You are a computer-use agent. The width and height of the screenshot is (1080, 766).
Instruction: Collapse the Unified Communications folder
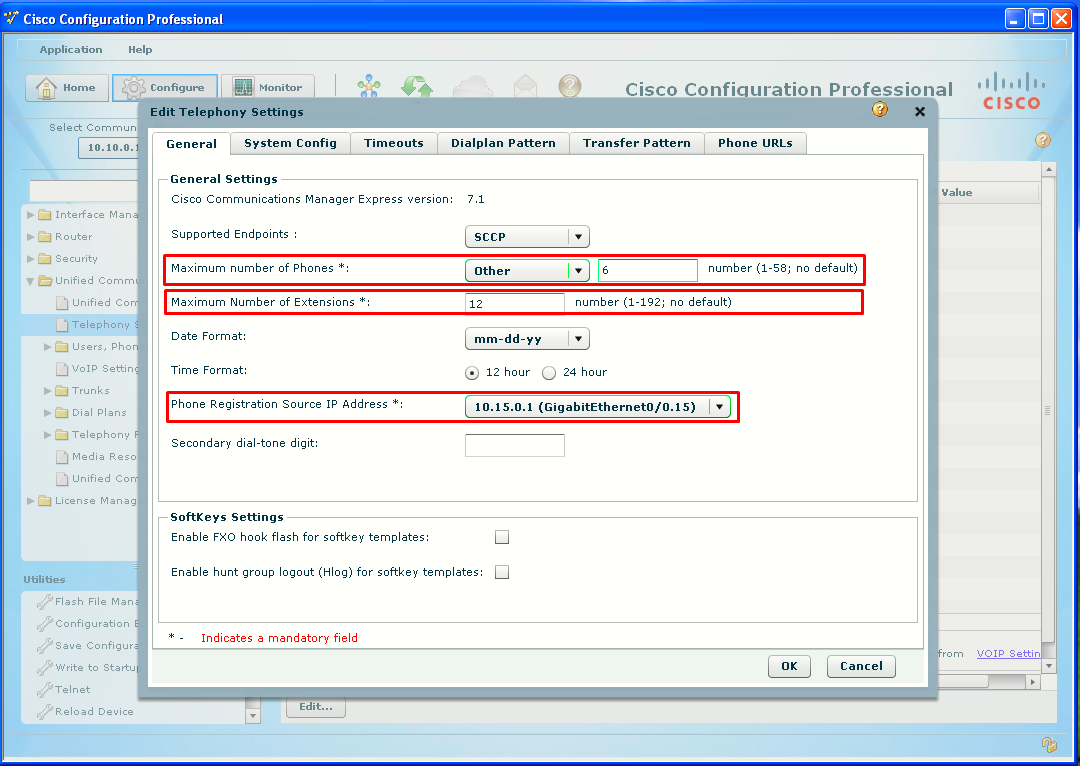coord(30,281)
